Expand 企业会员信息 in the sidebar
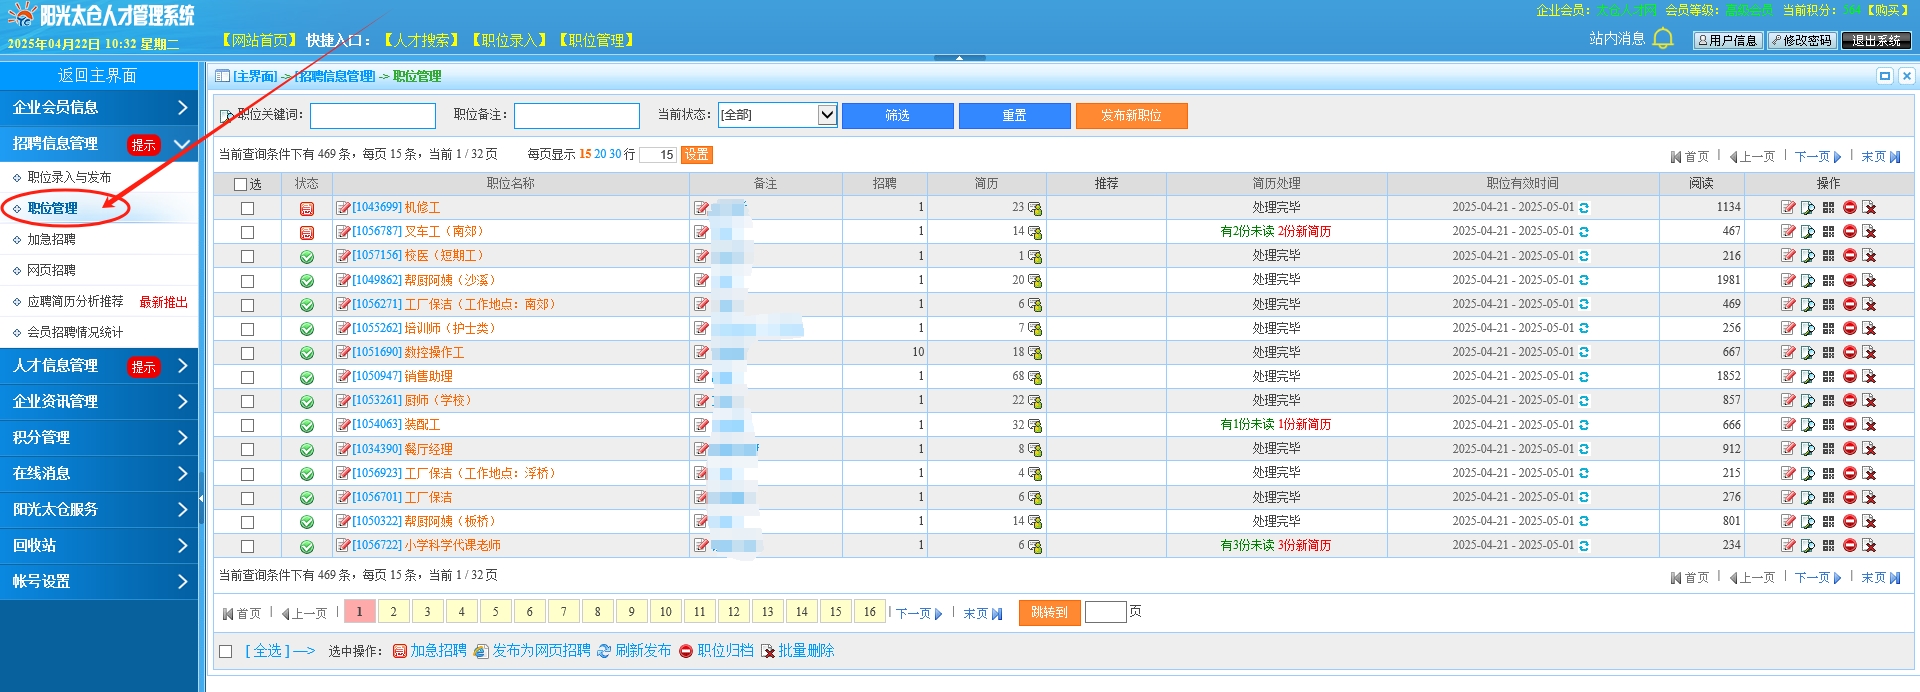 [x=99, y=107]
